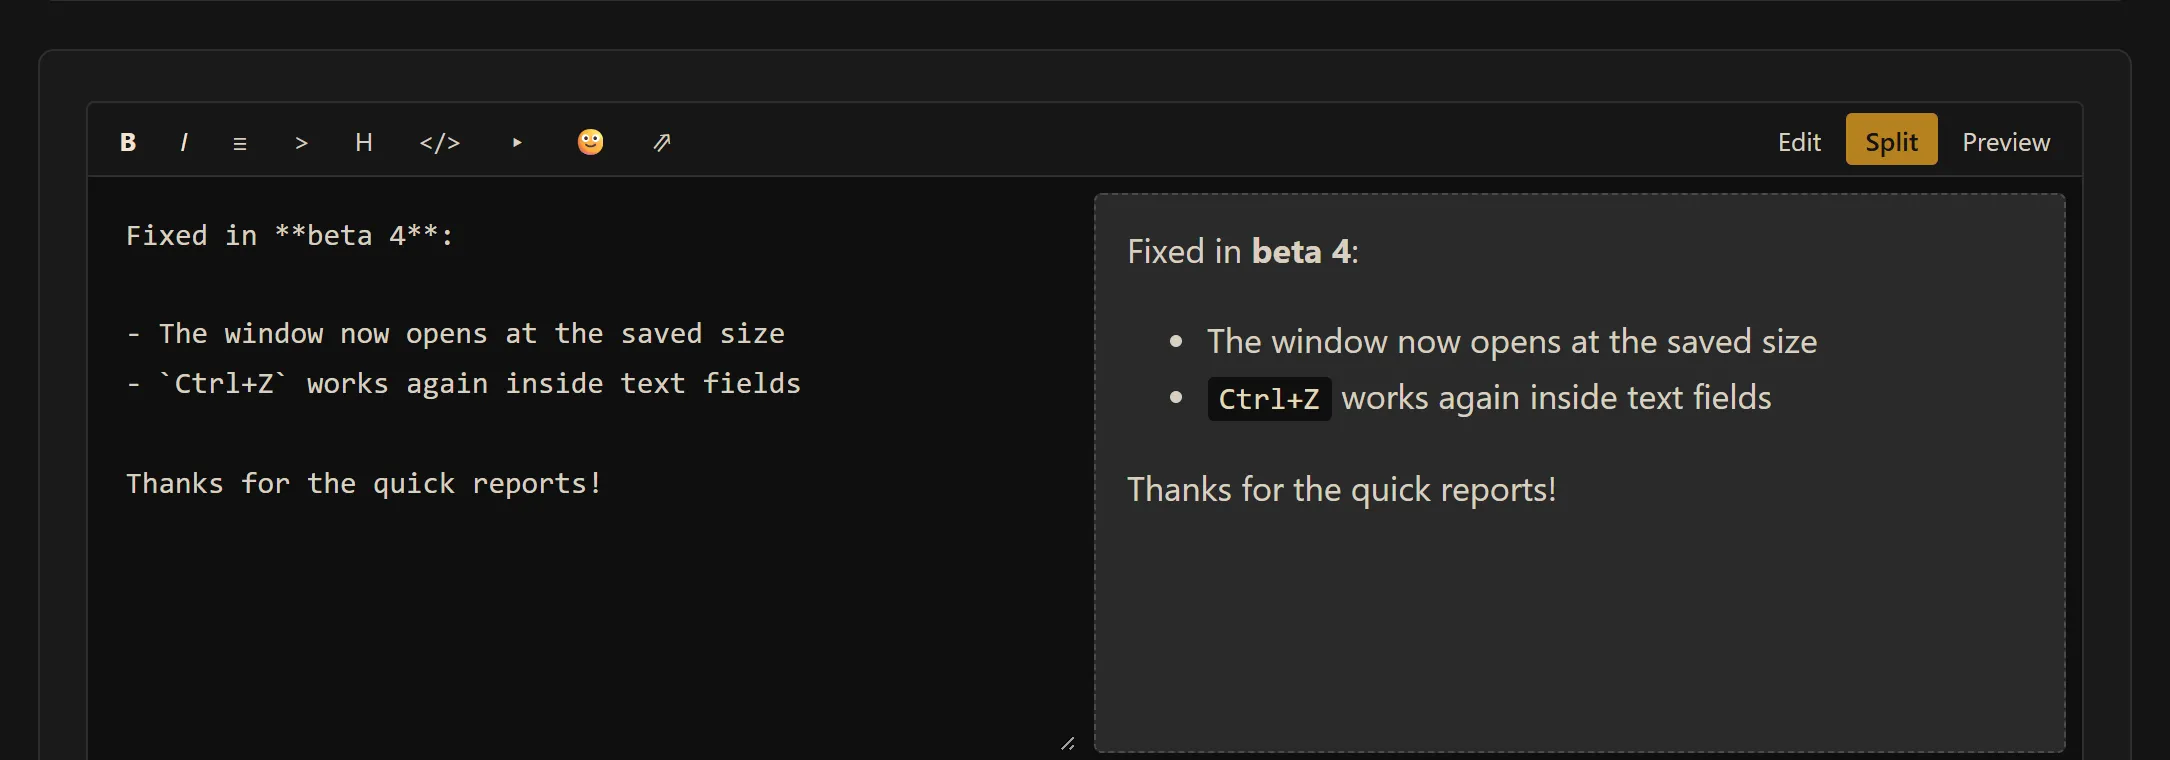2170x760 pixels.
Task: Insert a list using the three-lines icon
Action: (240, 142)
